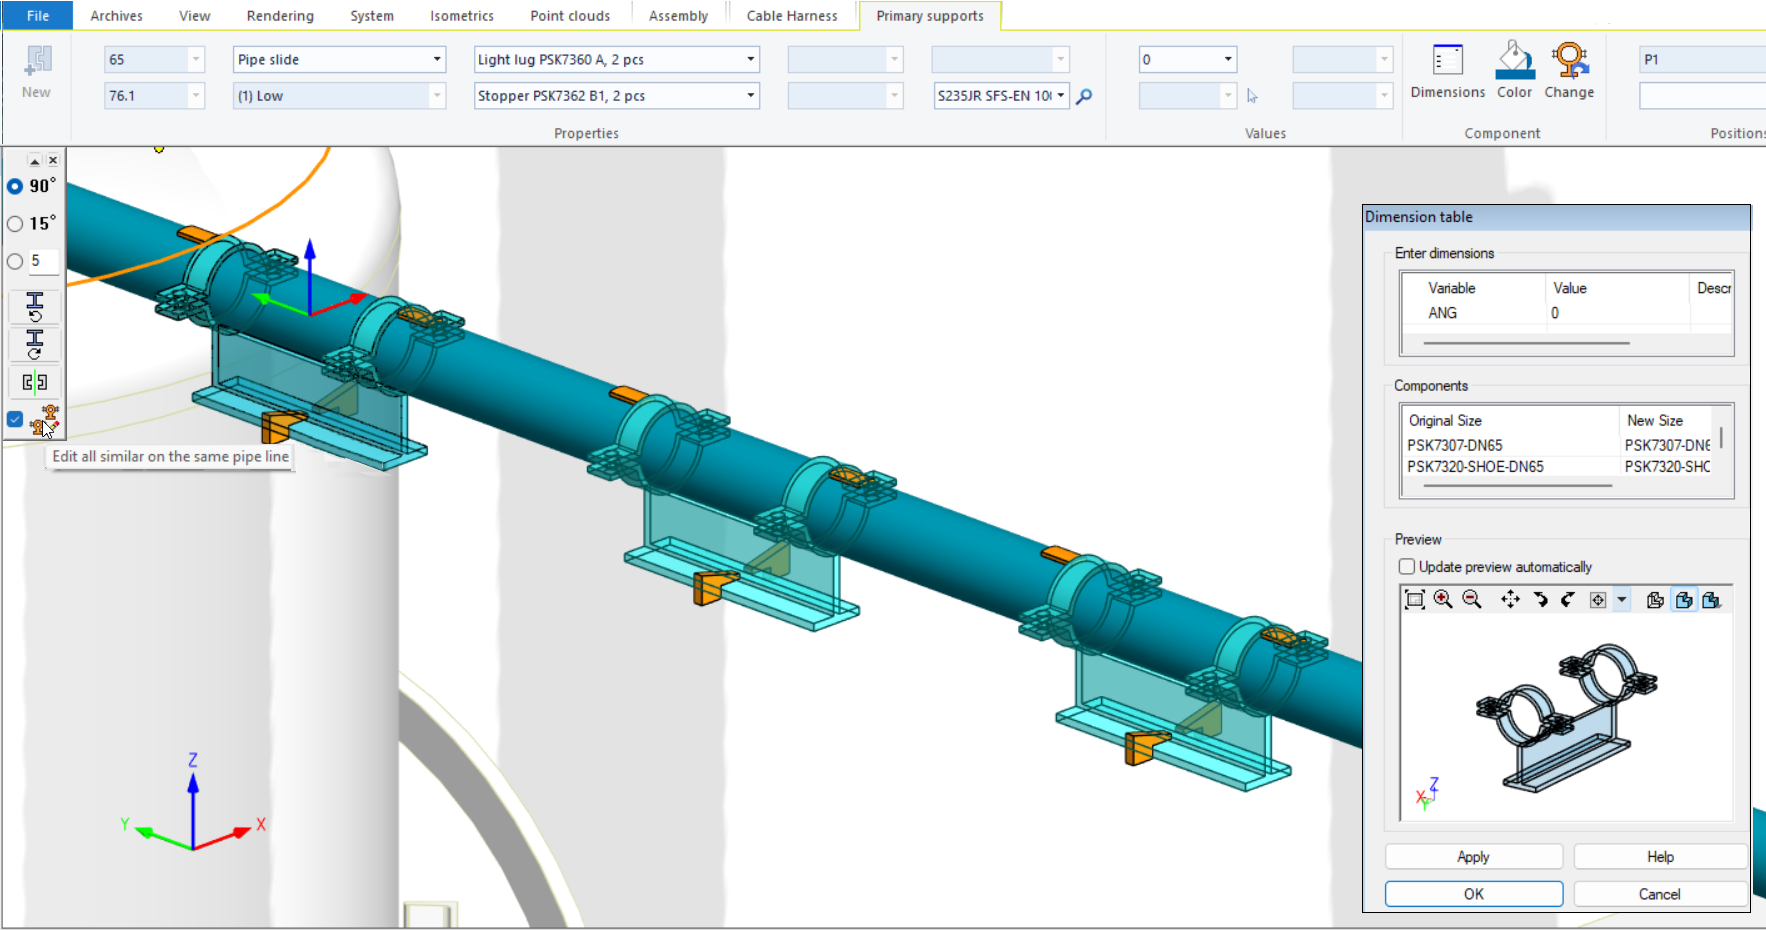Click zoom out in preview toolbar
Viewport: 1766px width, 930px height.
(x=1472, y=599)
